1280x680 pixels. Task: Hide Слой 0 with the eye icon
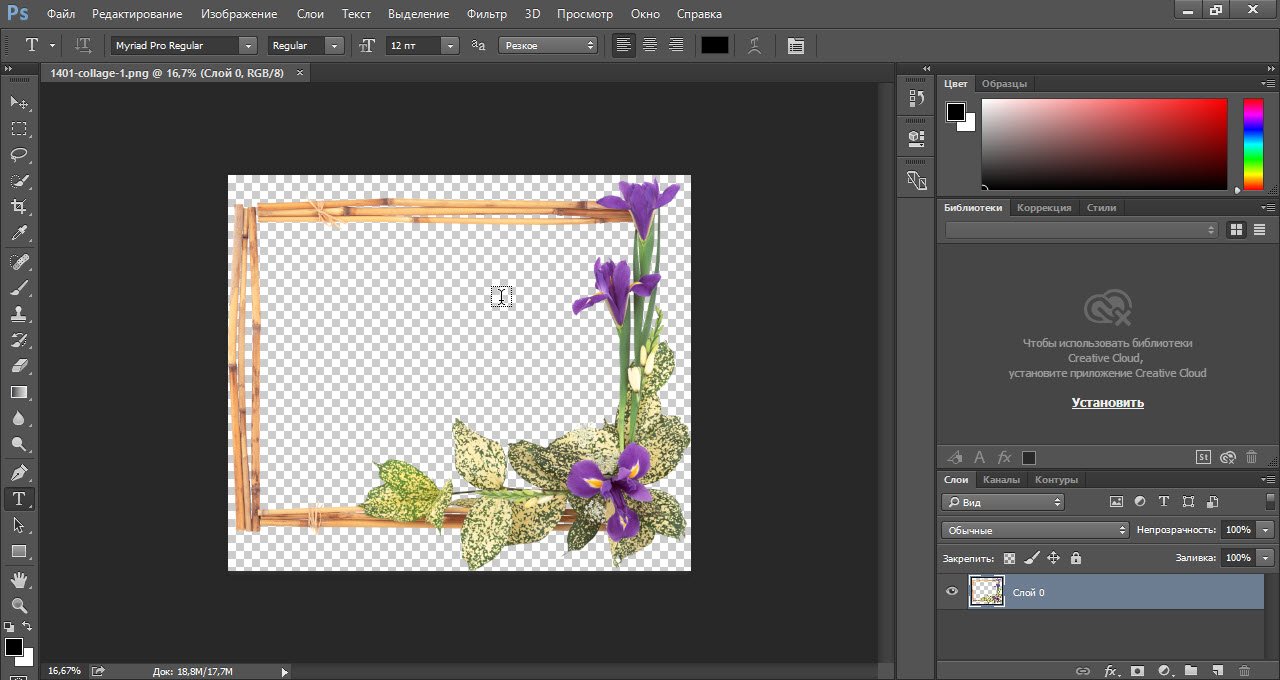coord(952,592)
